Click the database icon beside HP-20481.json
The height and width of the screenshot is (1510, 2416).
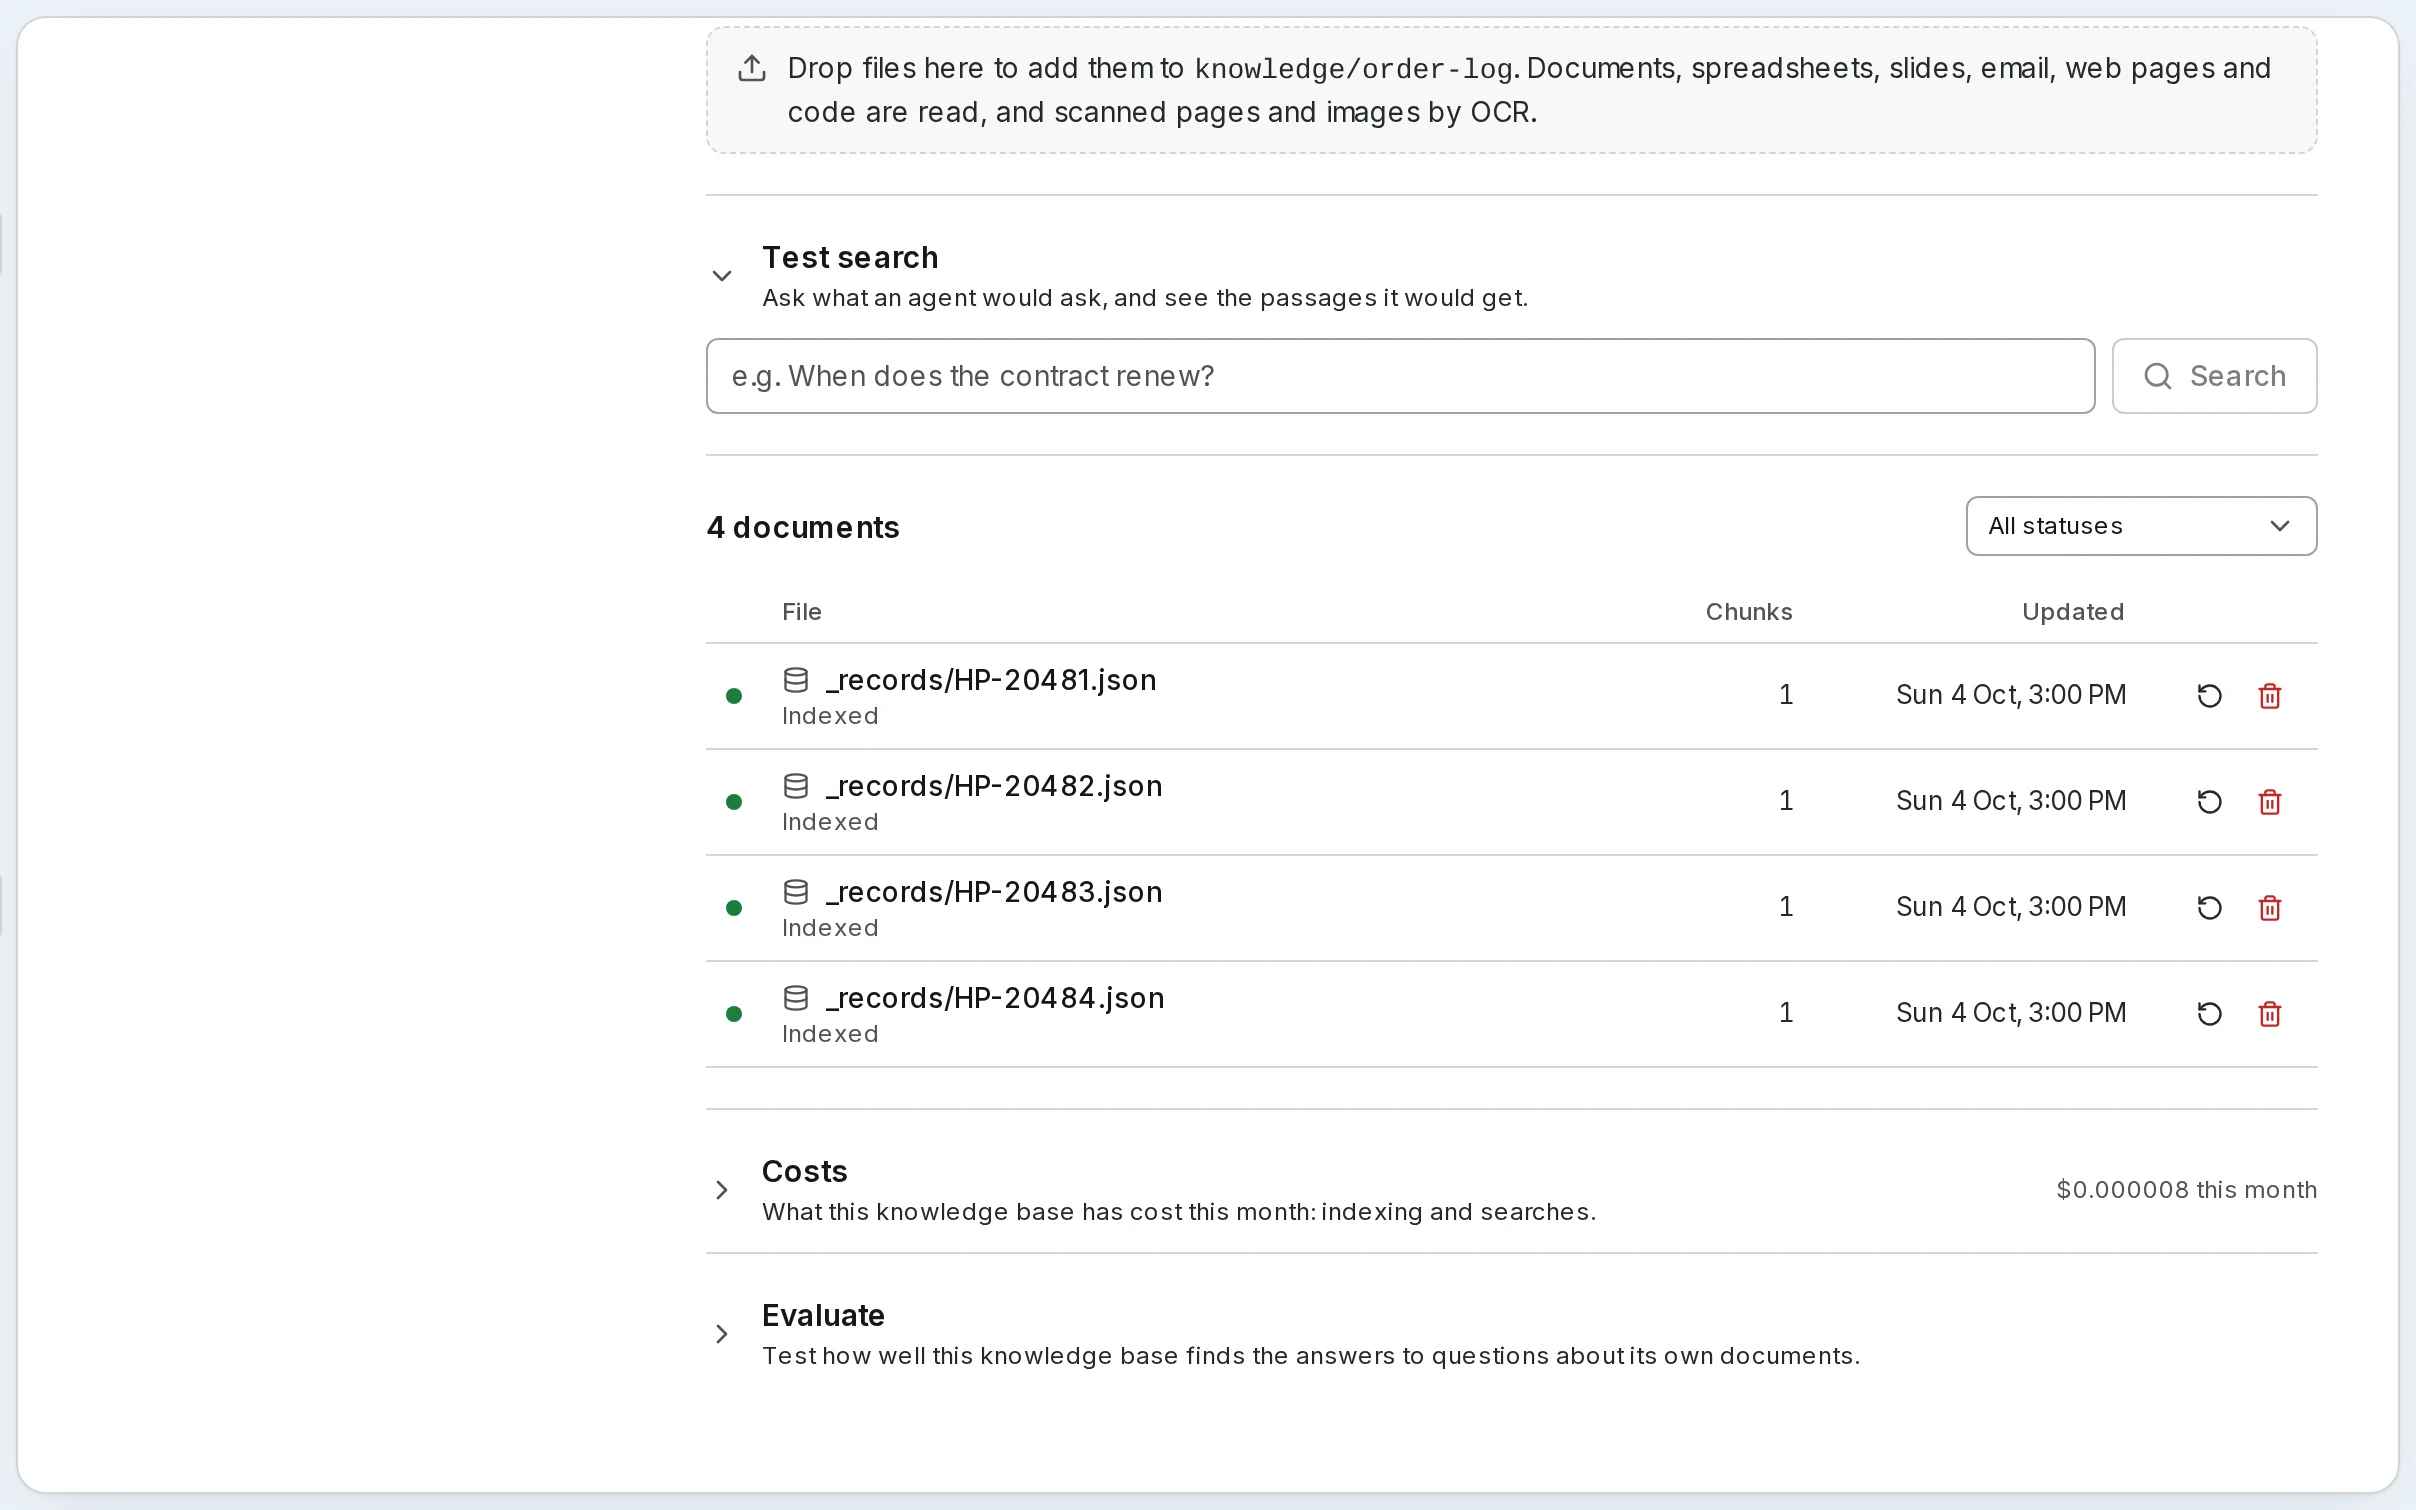(796, 680)
